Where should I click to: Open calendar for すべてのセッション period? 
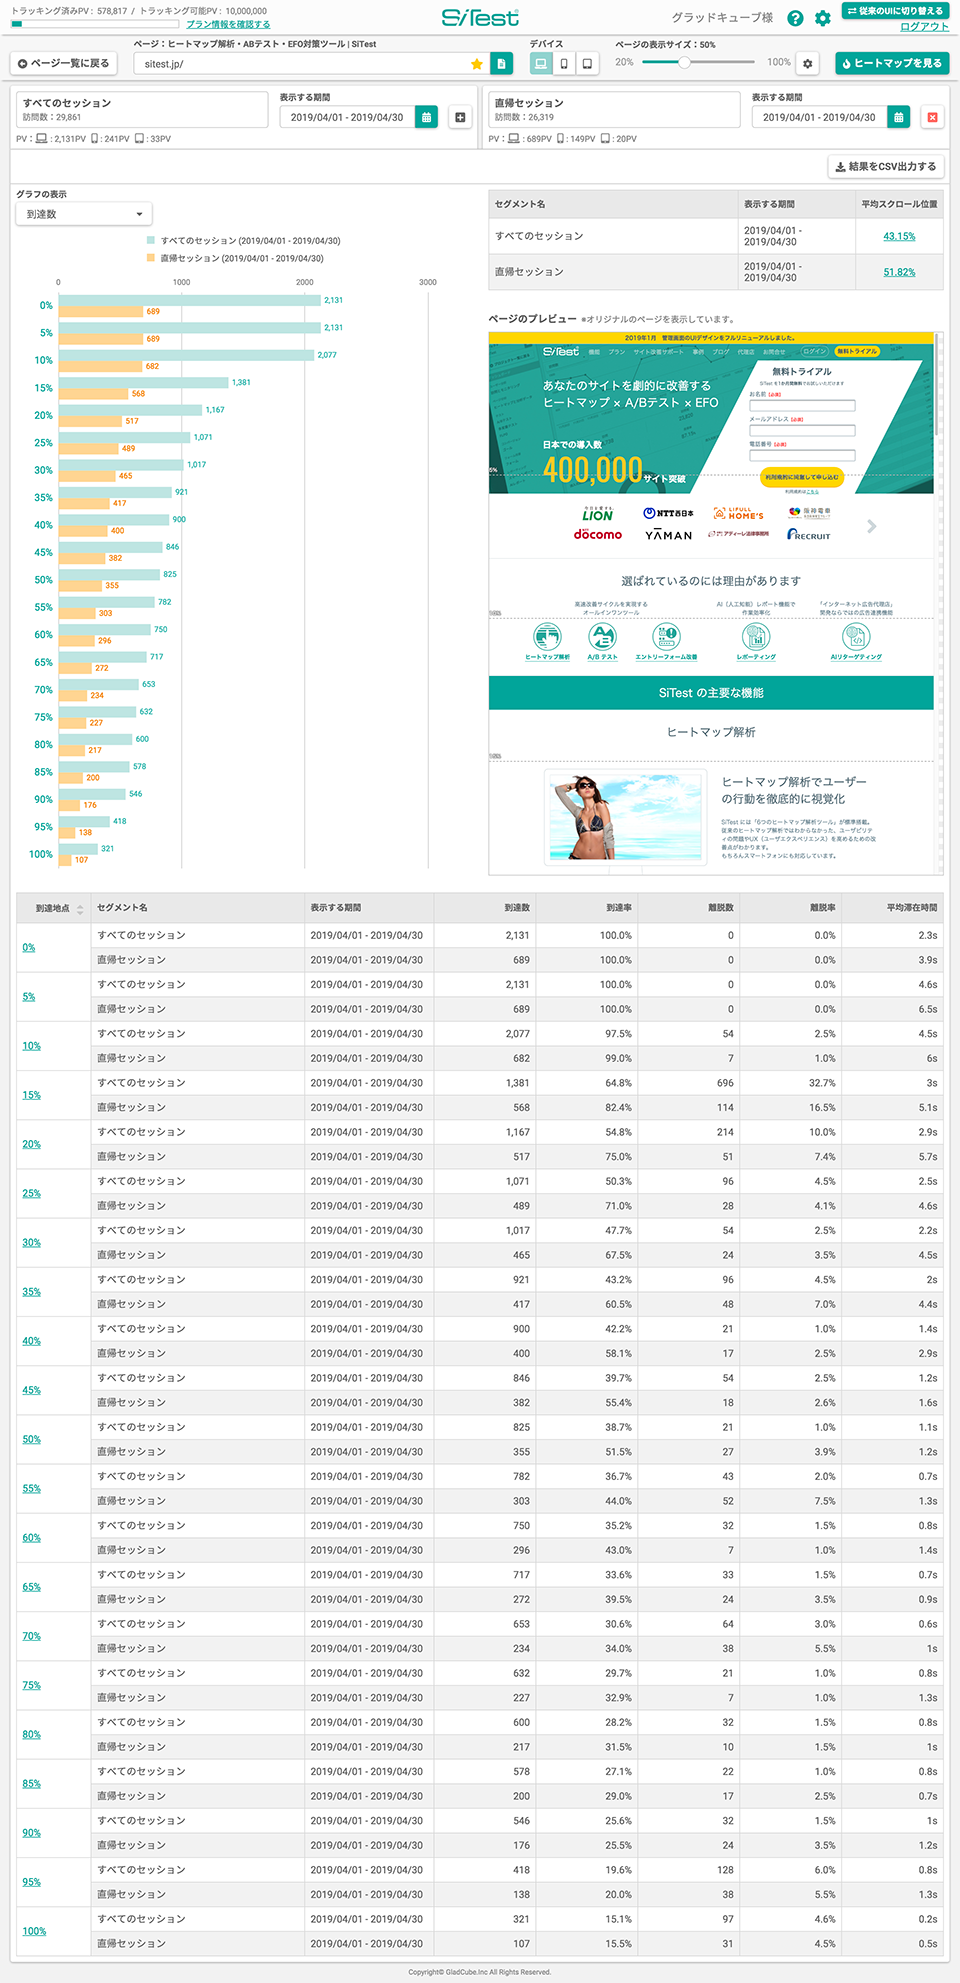coord(426,117)
